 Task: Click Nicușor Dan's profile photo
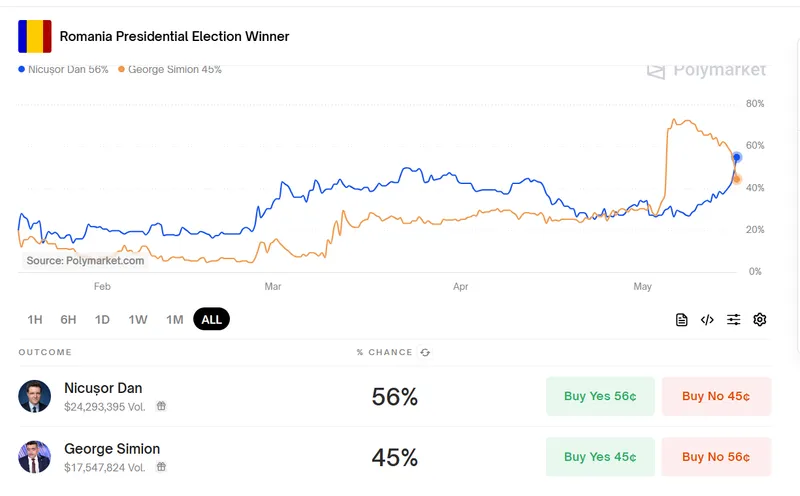pos(34,396)
